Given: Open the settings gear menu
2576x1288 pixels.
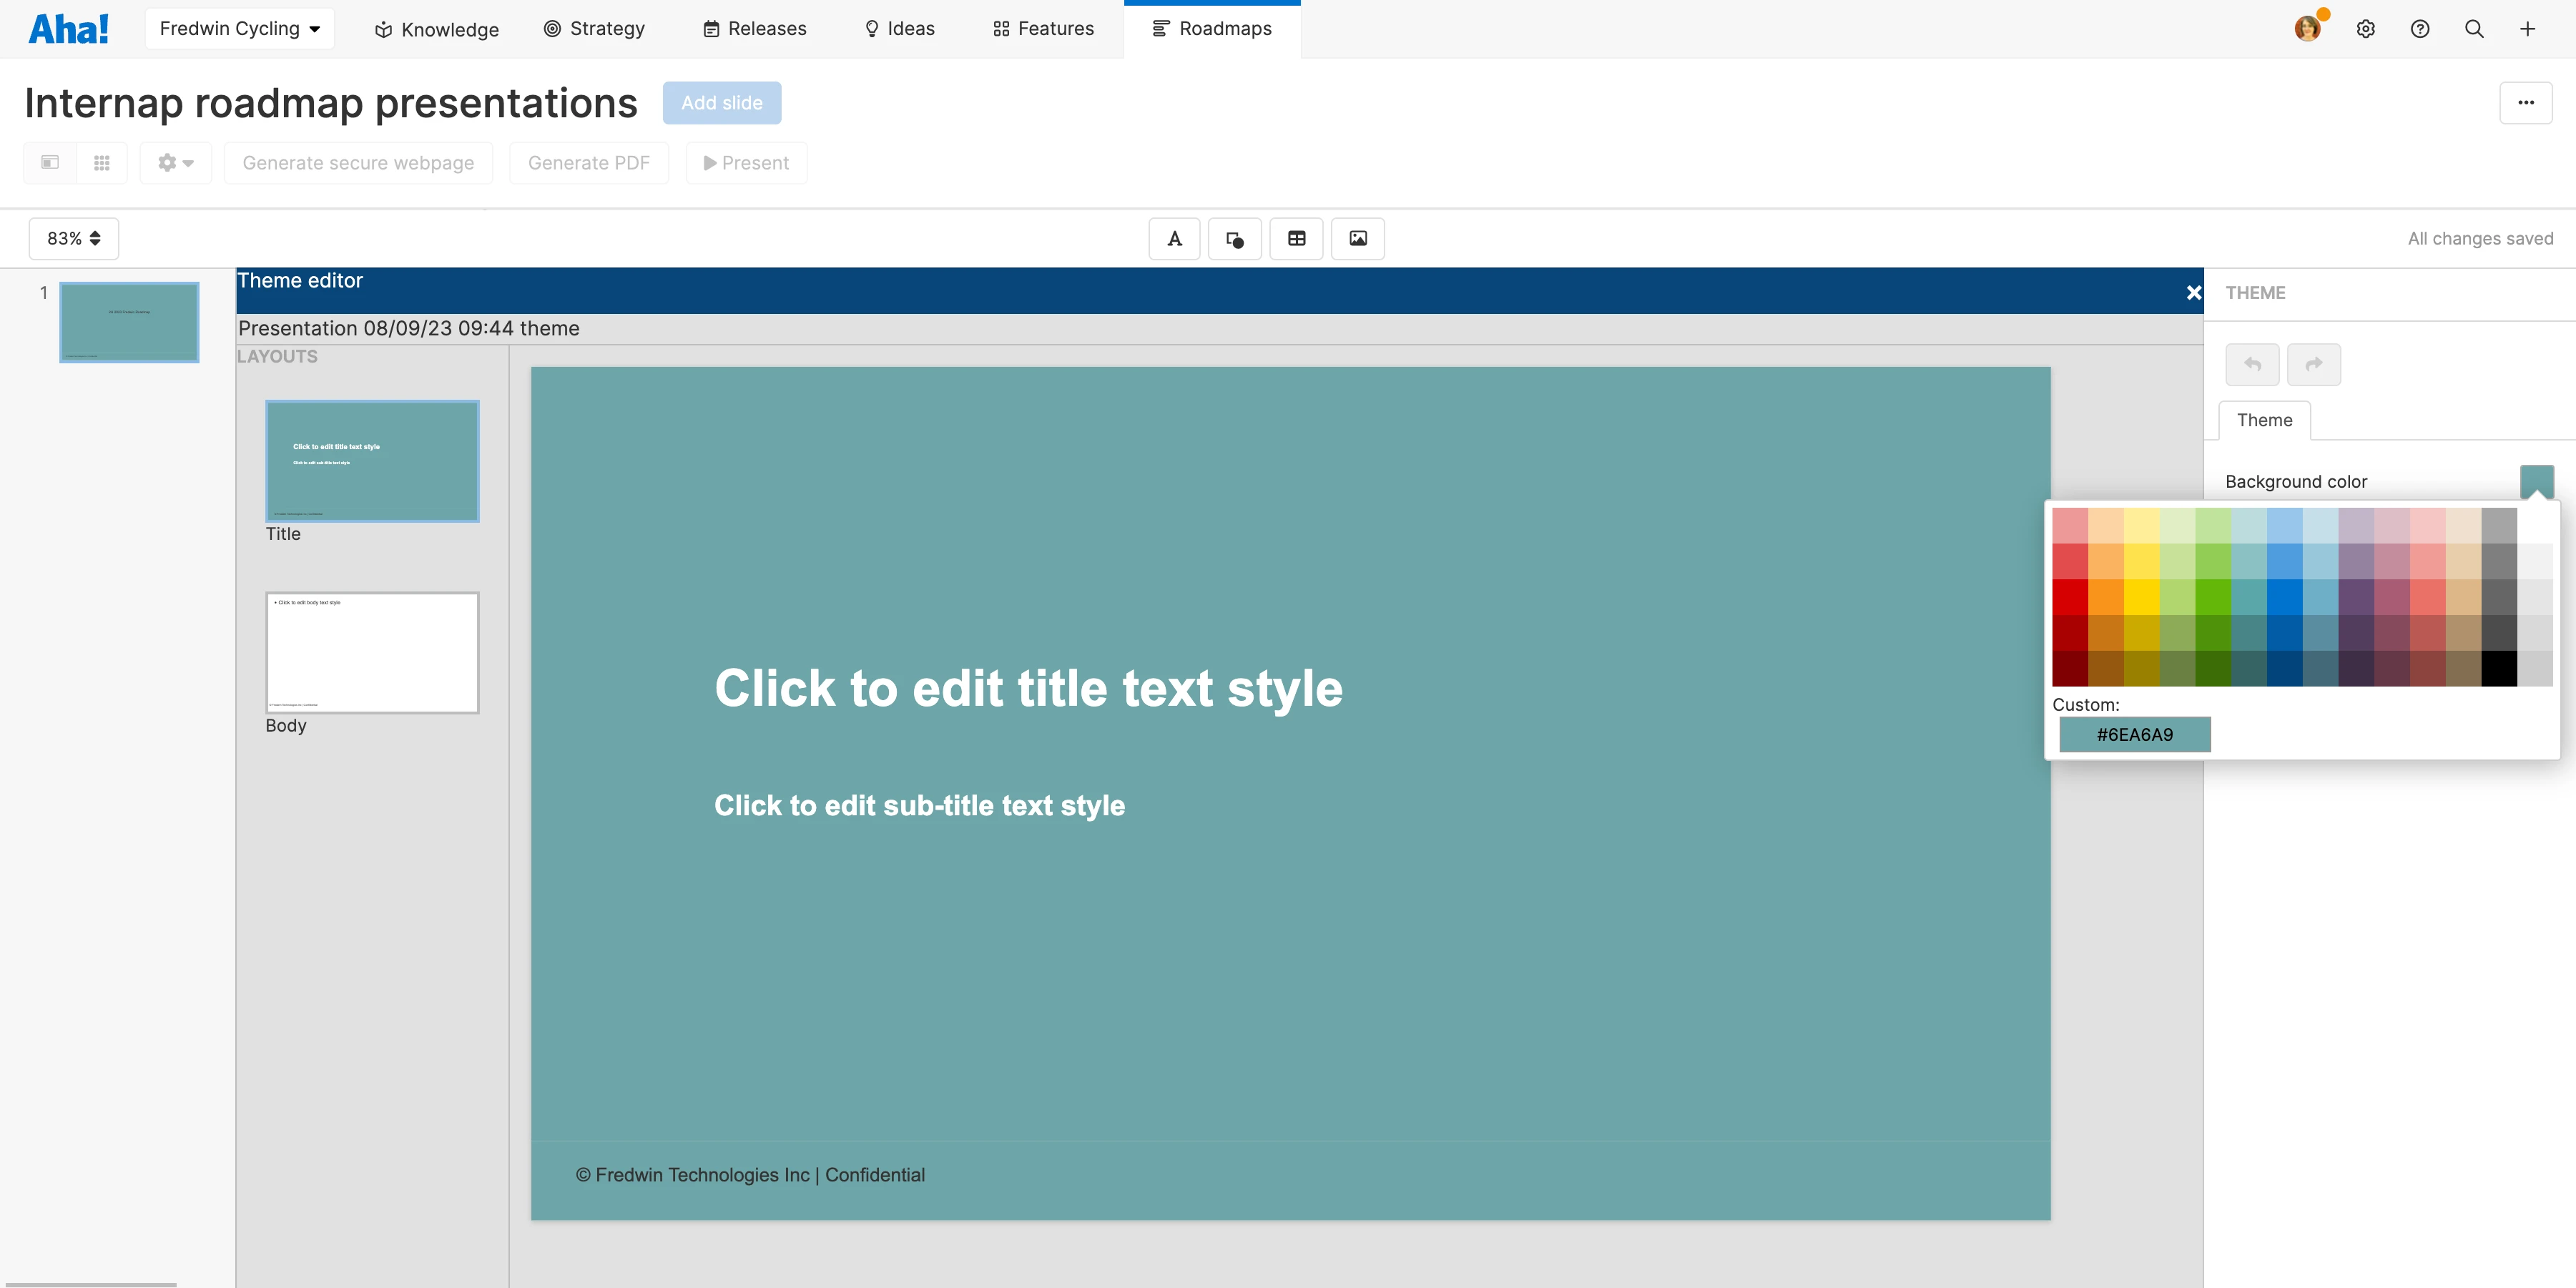Looking at the screenshot, I should (2366, 28).
